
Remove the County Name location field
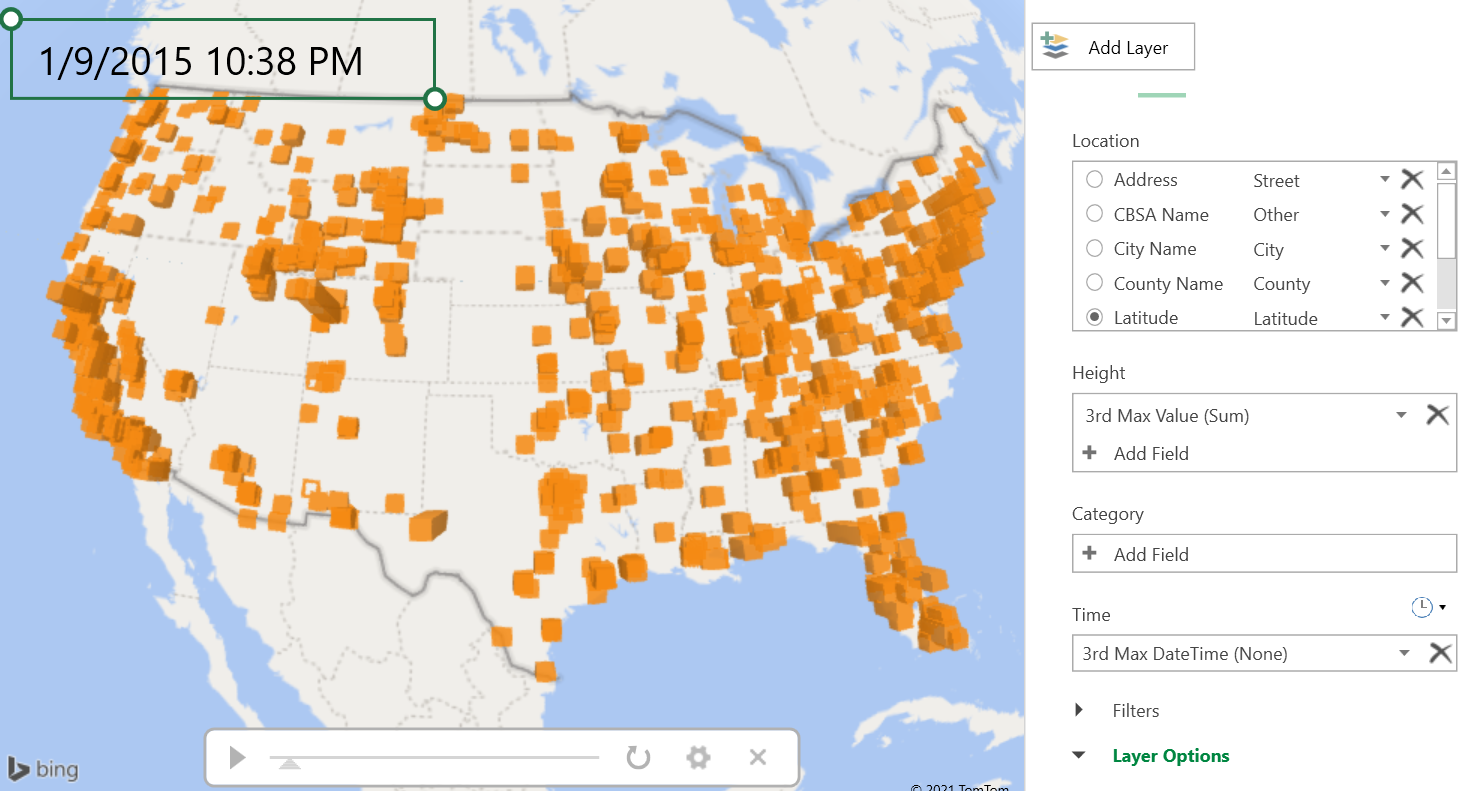coord(1412,283)
